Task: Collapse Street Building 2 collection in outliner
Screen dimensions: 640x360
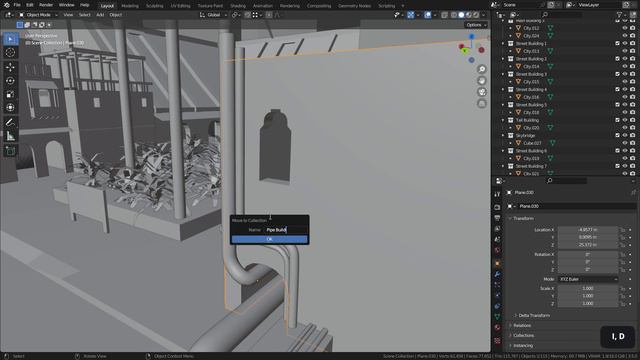Action: 503,59
